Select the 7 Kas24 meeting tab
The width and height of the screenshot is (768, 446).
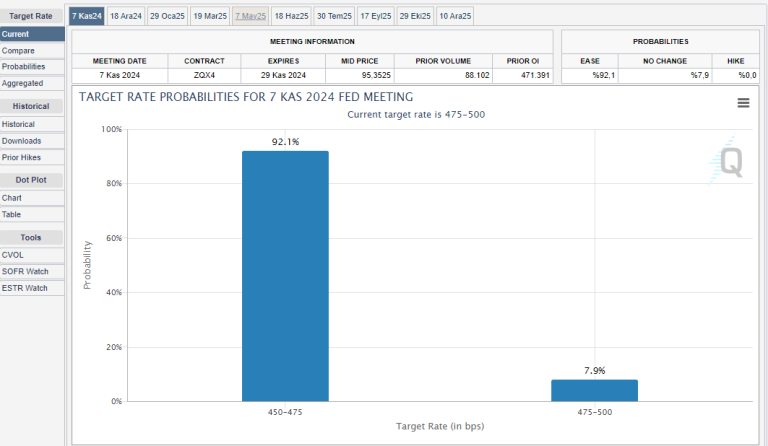tap(86, 16)
